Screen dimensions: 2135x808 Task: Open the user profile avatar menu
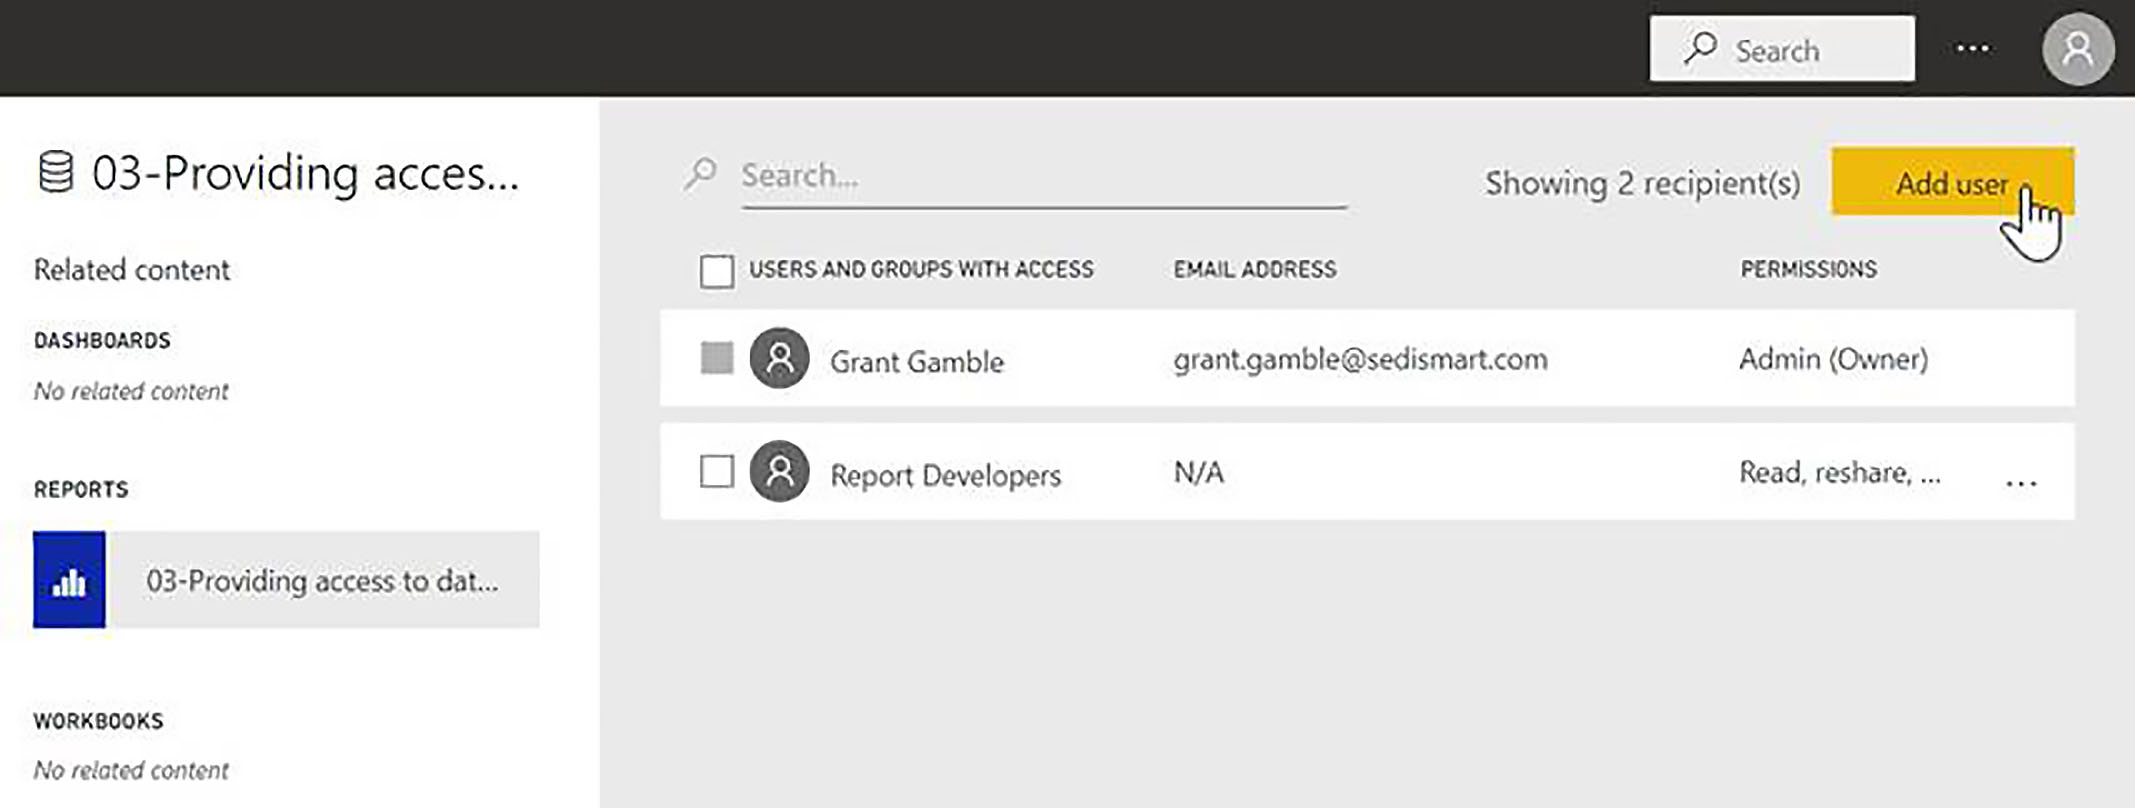coord(2077,49)
